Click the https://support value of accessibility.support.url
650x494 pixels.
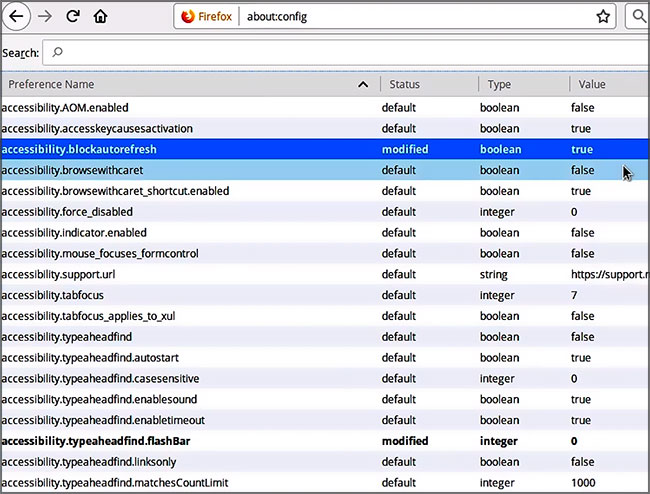[x=610, y=274]
